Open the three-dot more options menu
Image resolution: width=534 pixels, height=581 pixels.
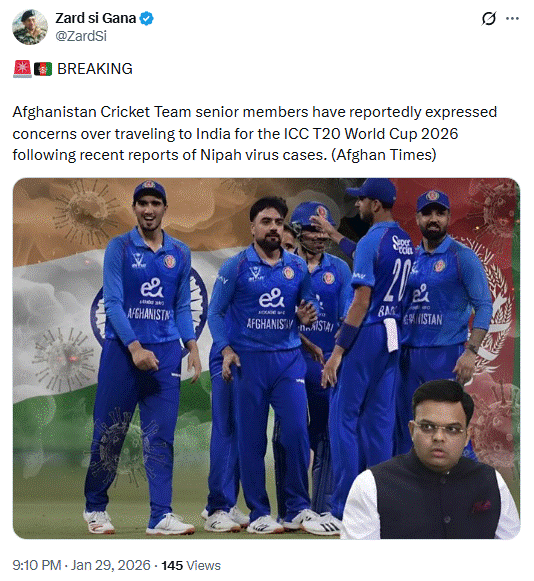click(512, 19)
